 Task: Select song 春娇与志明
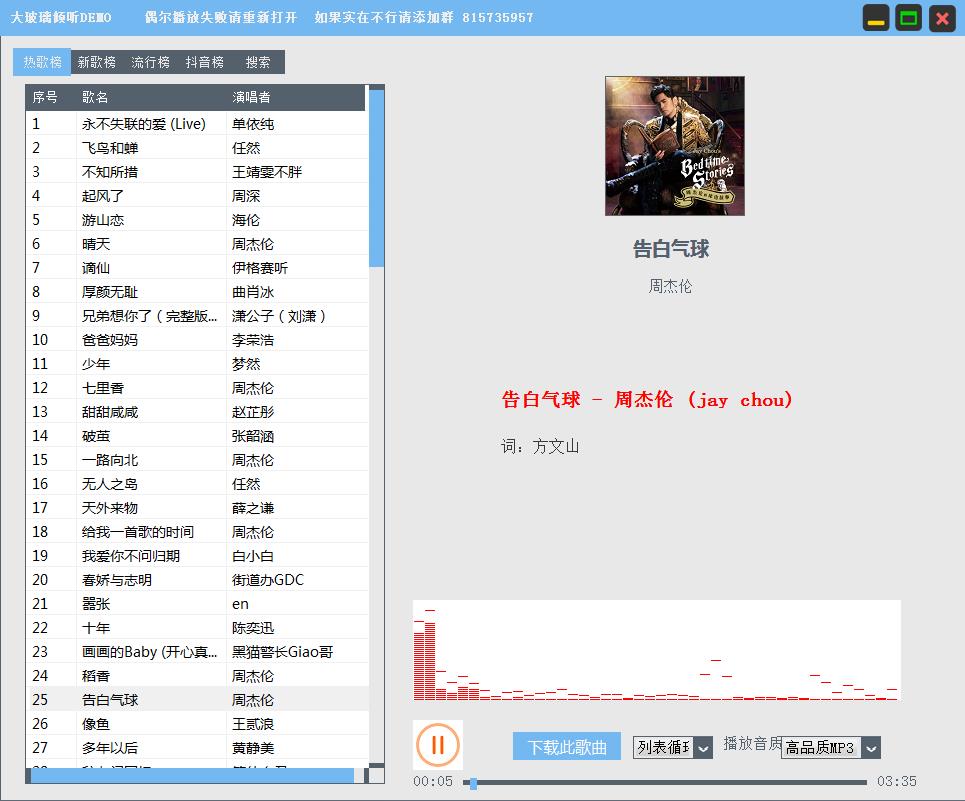click(x=116, y=580)
